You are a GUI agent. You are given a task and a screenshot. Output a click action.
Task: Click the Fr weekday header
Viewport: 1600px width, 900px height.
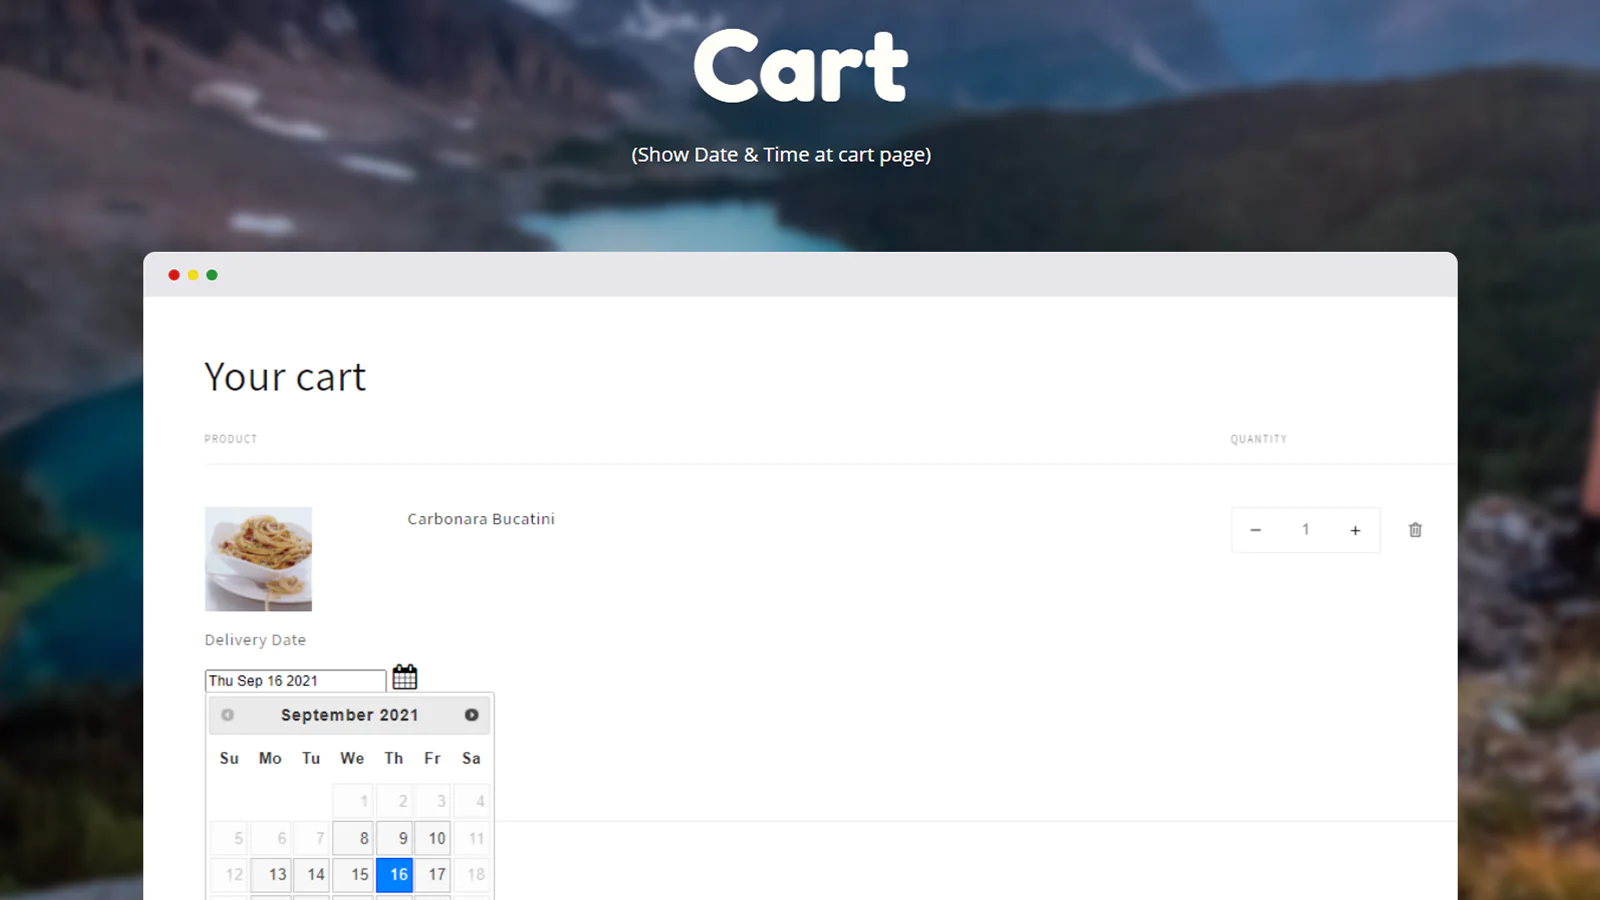[432, 758]
